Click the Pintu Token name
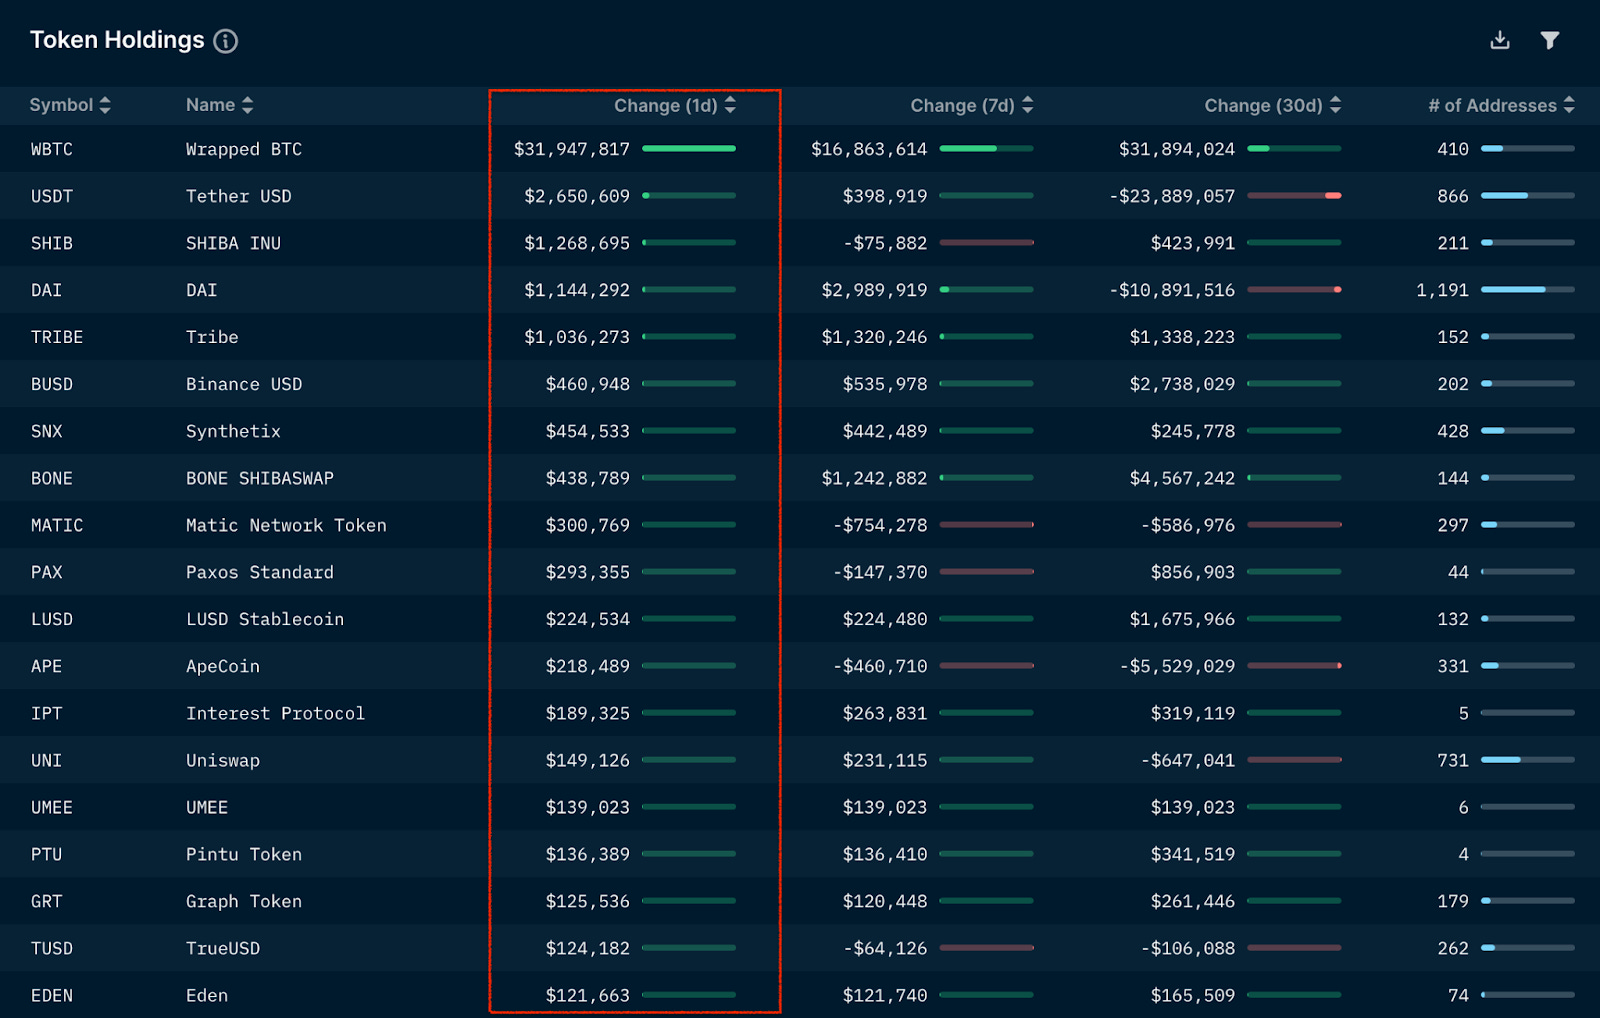This screenshot has height=1018, width=1600. (x=244, y=854)
